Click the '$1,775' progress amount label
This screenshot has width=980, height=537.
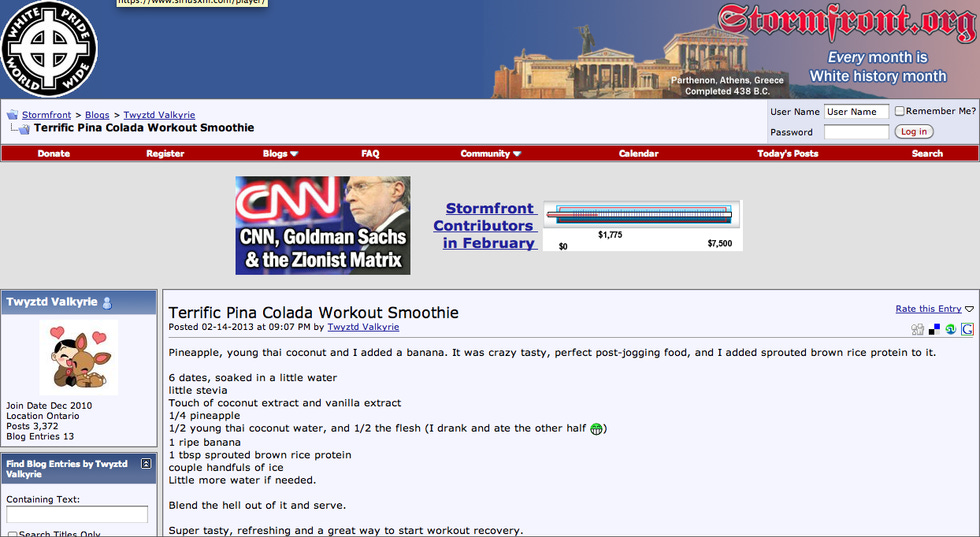click(610, 235)
